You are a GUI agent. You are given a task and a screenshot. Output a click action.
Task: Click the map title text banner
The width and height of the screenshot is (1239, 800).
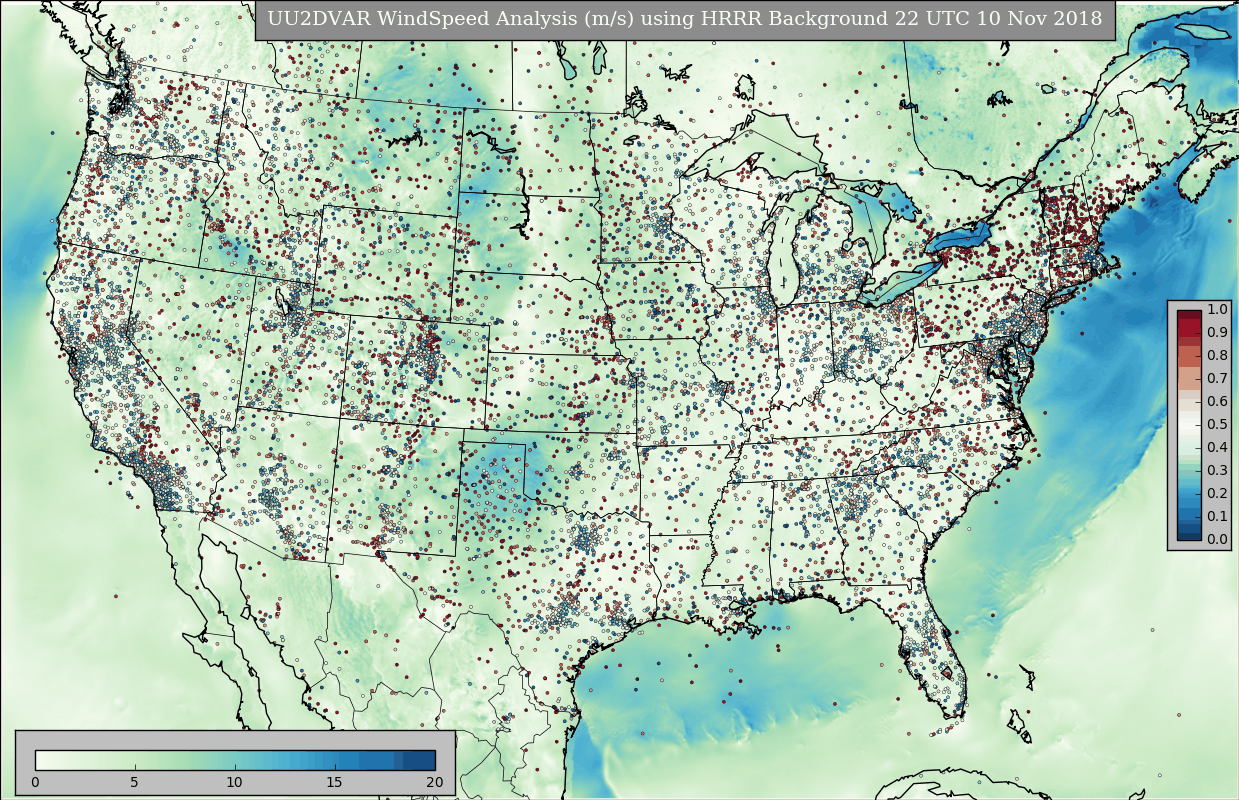click(685, 19)
